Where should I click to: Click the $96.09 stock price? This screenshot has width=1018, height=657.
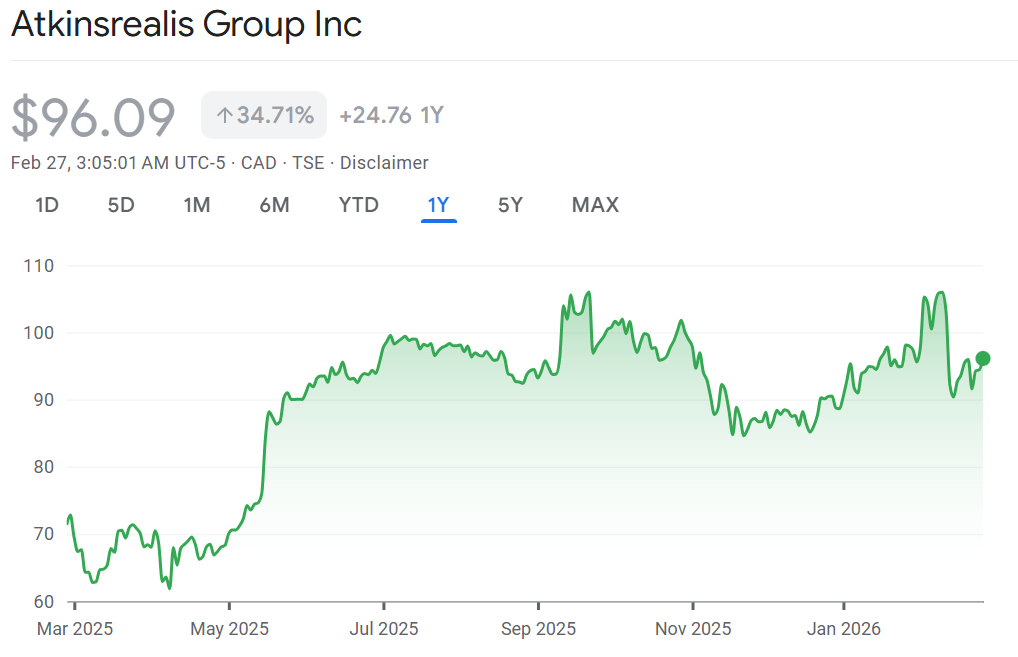tap(93, 117)
